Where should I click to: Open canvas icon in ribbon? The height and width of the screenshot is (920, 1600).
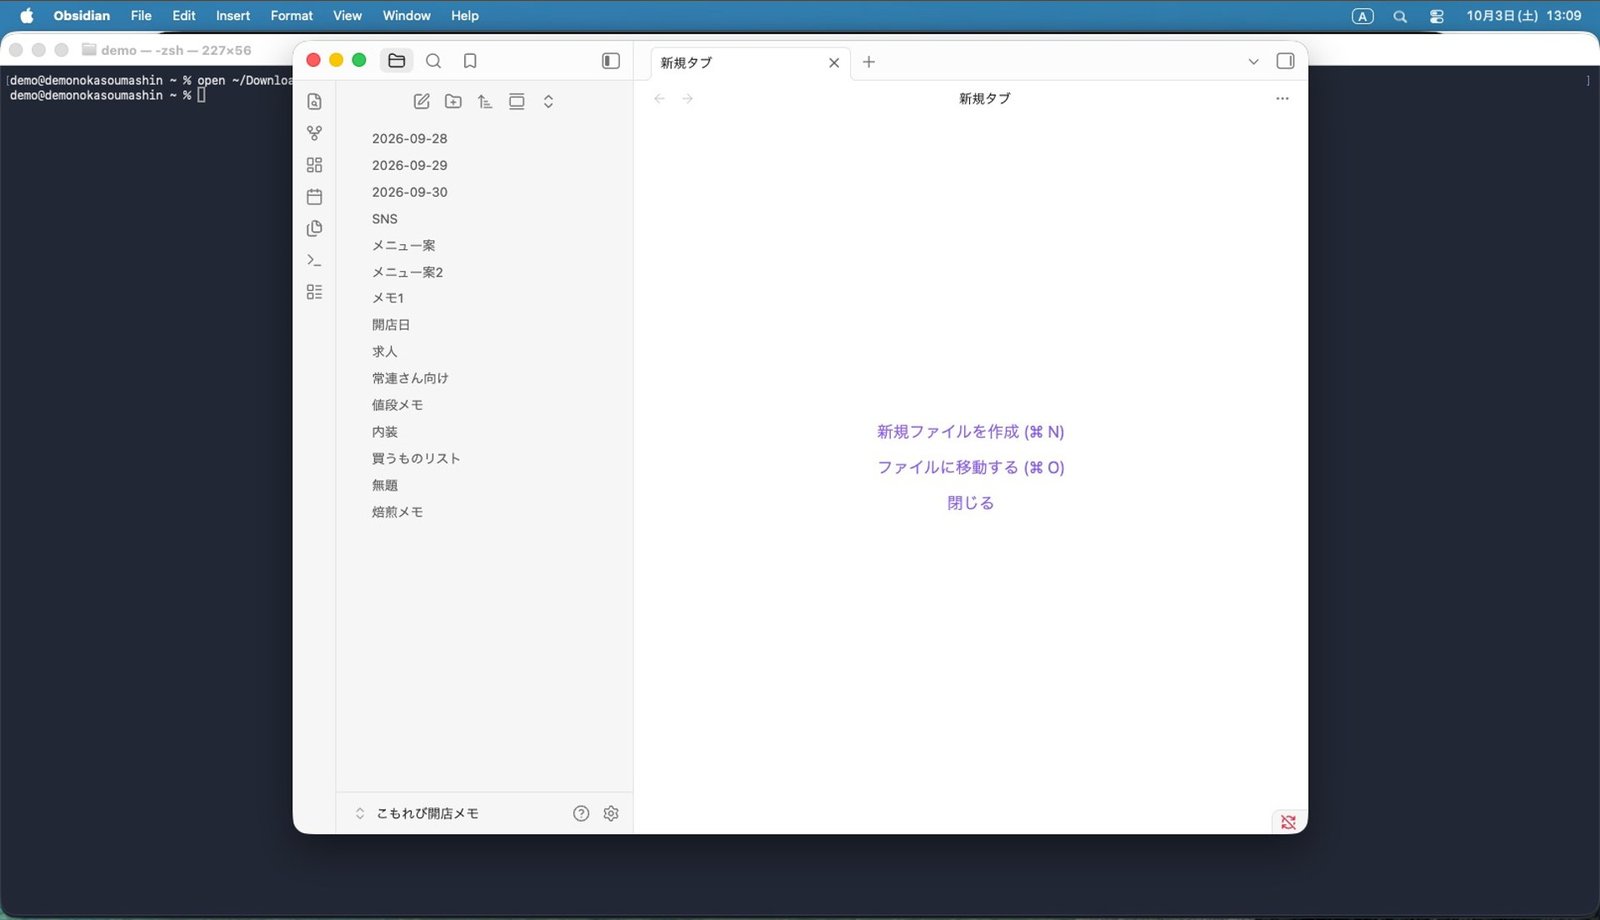click(314, 165)
